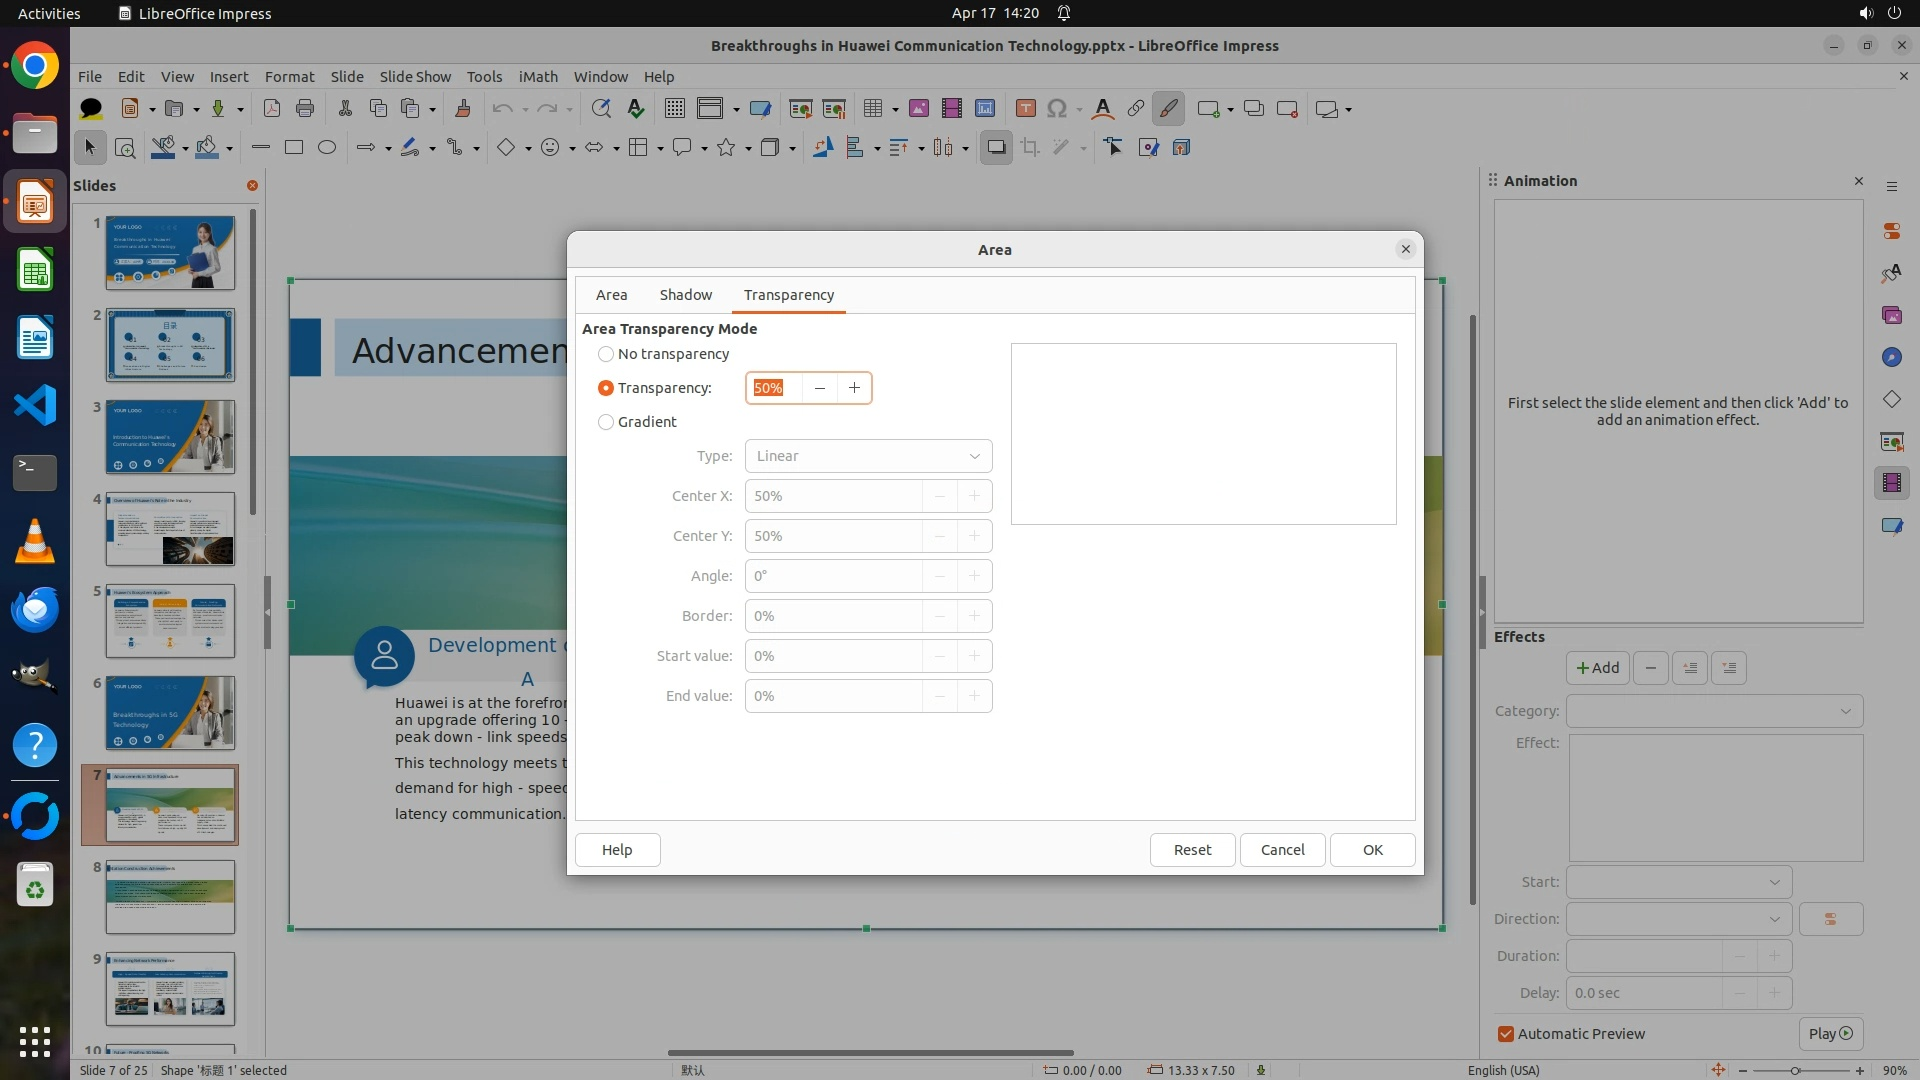This screenshot has height=1080, width=1920.
Task: Open the animation Start dropdown
Action: [1678, 882]
